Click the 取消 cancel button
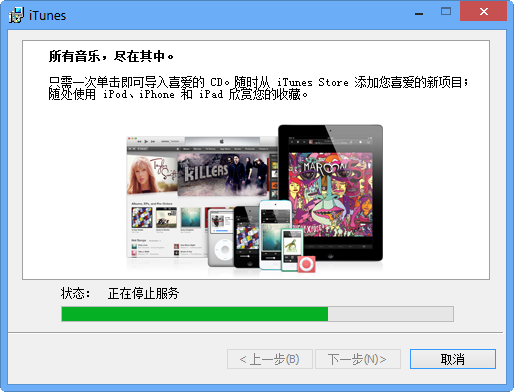 click(453, 359)
